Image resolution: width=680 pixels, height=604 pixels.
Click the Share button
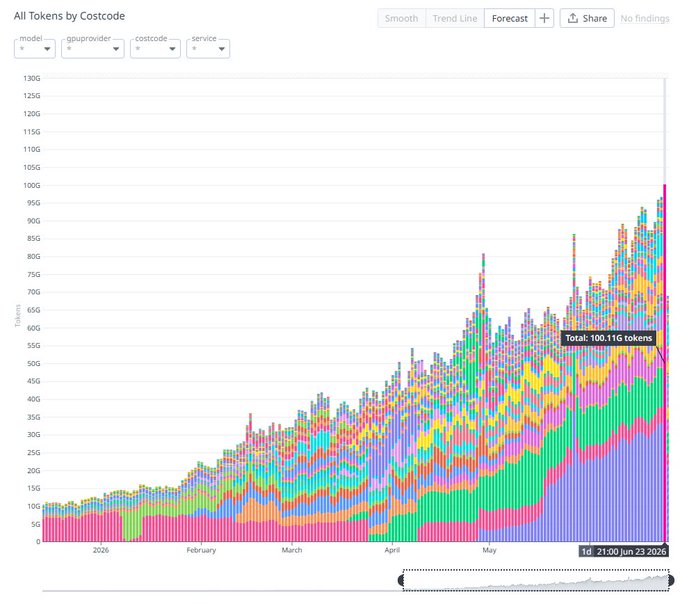click(587, 18)
